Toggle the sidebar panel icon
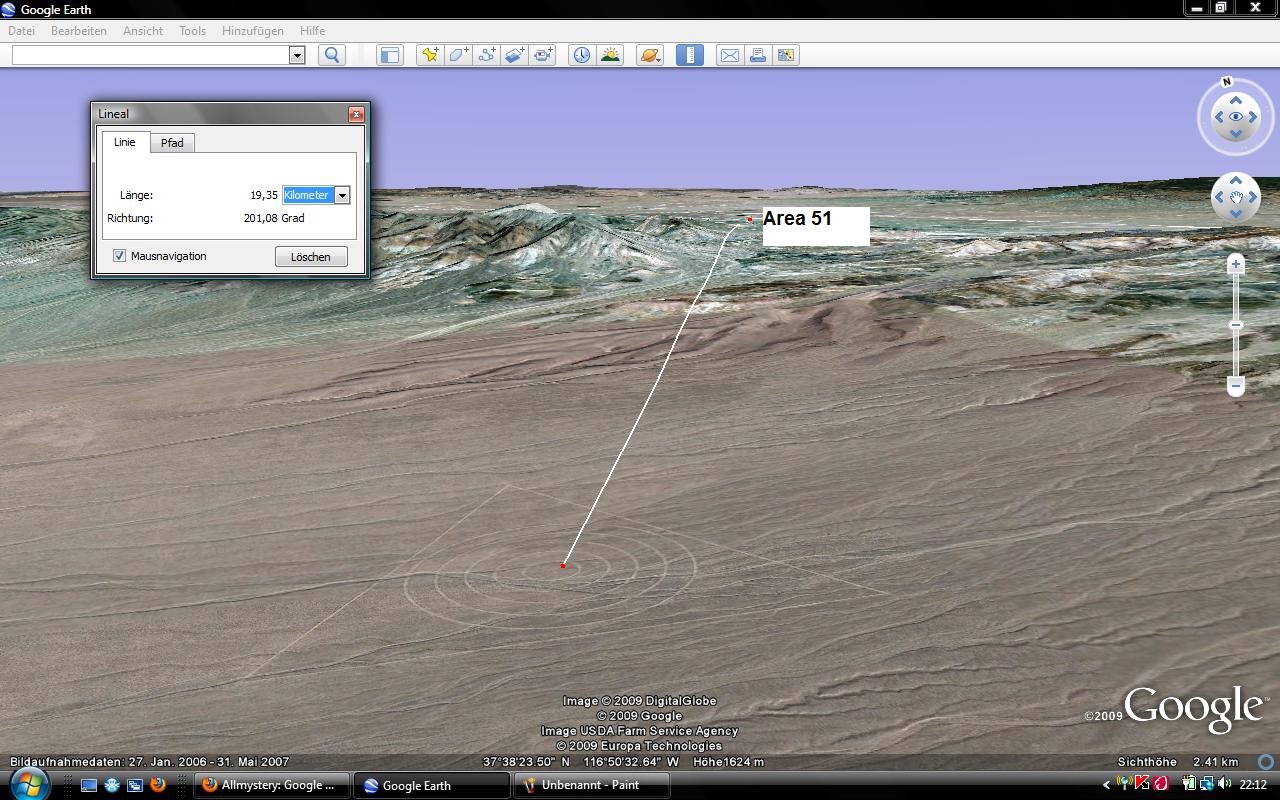 tap(389, 55)
